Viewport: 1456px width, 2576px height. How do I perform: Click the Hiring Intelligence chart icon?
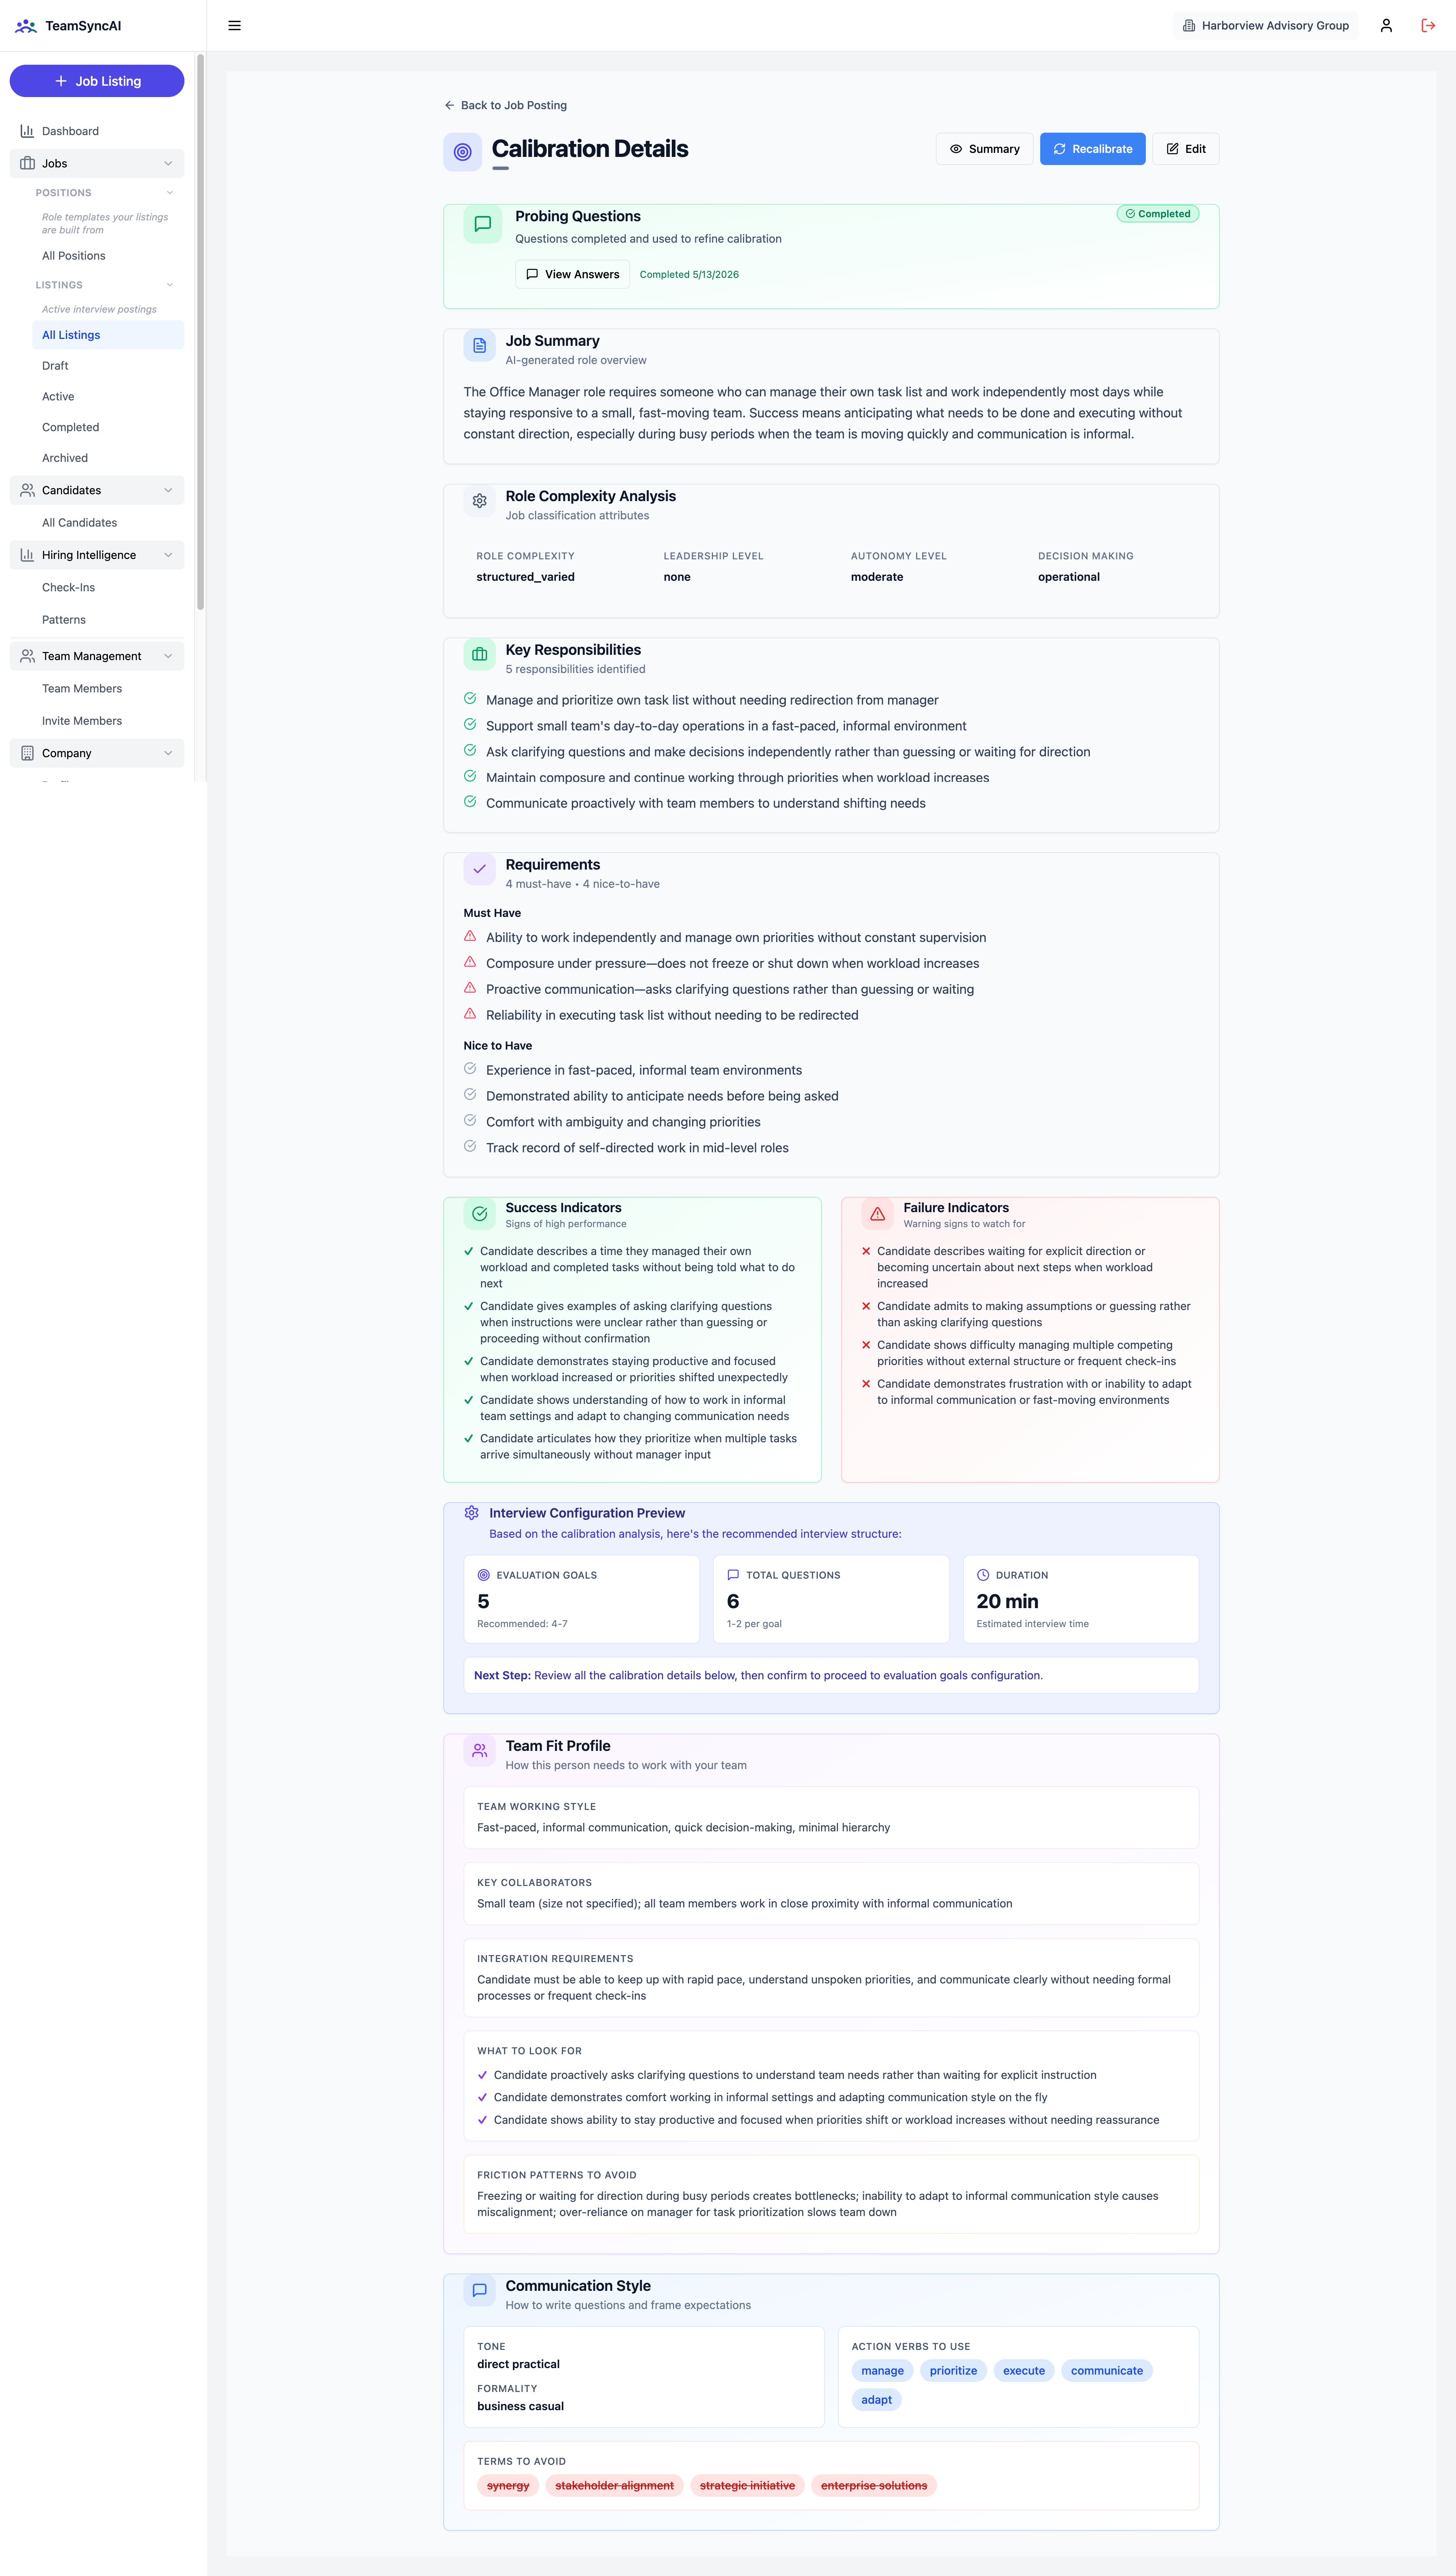27,555
